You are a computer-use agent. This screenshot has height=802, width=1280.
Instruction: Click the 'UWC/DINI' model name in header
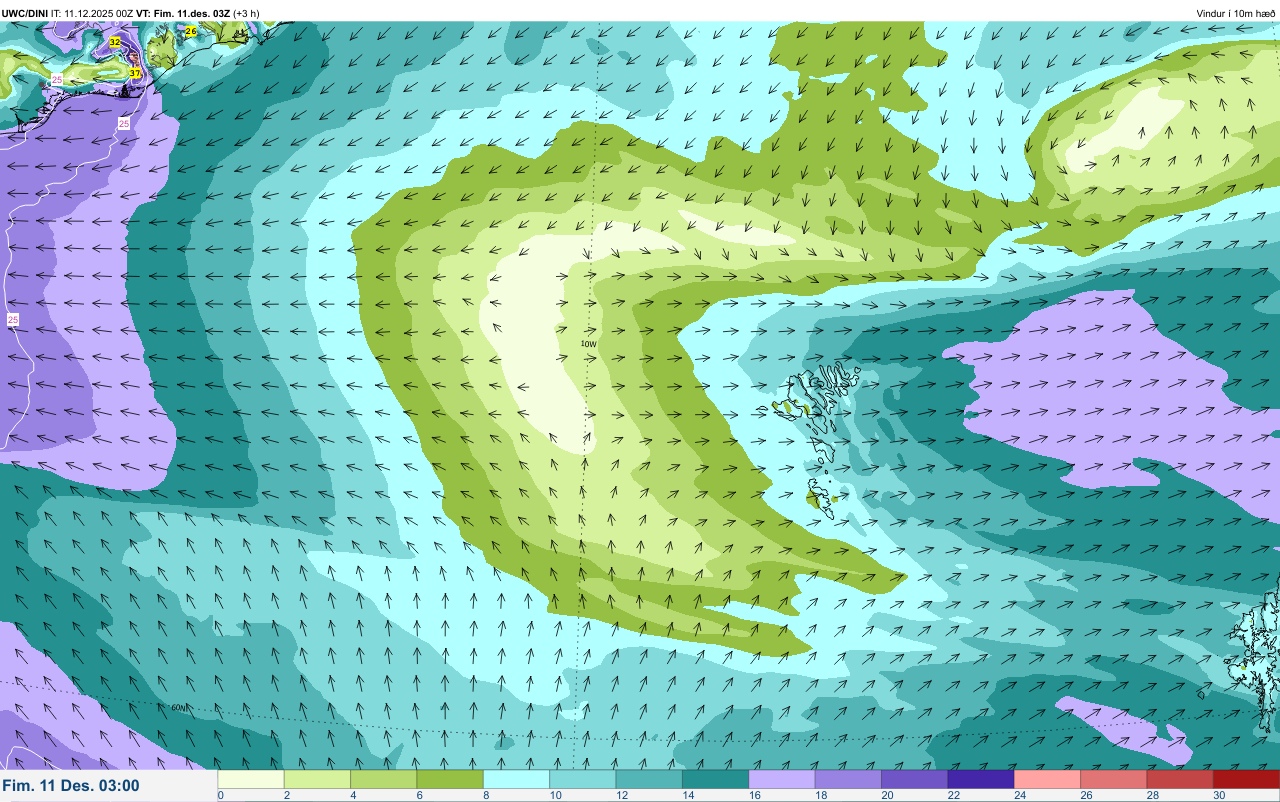tap(25, 13)
